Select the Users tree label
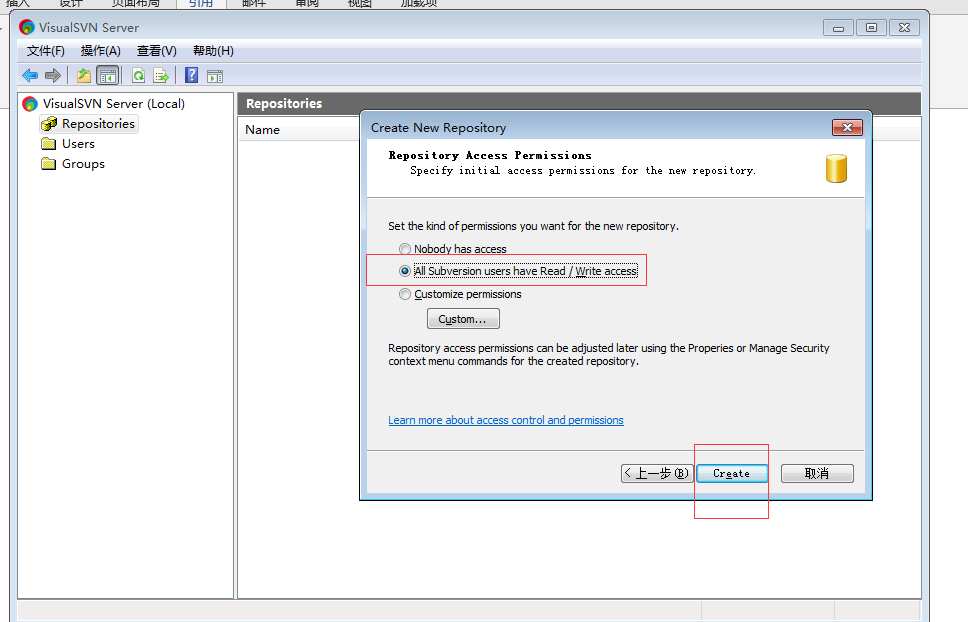Screen dimensions: 968x622 [x=78, y=144]
